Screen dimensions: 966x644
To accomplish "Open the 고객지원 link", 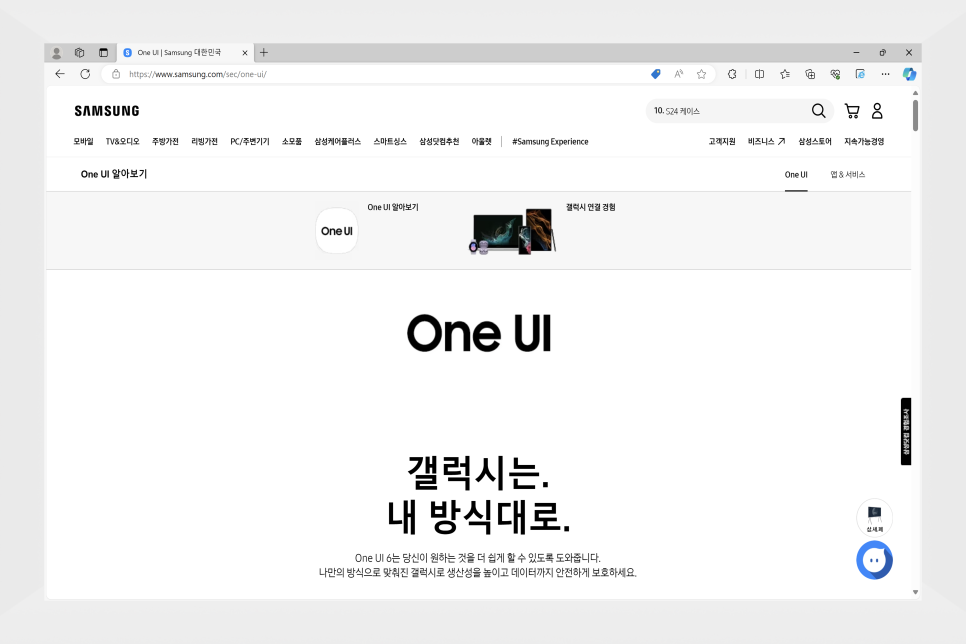I will 722,142.
